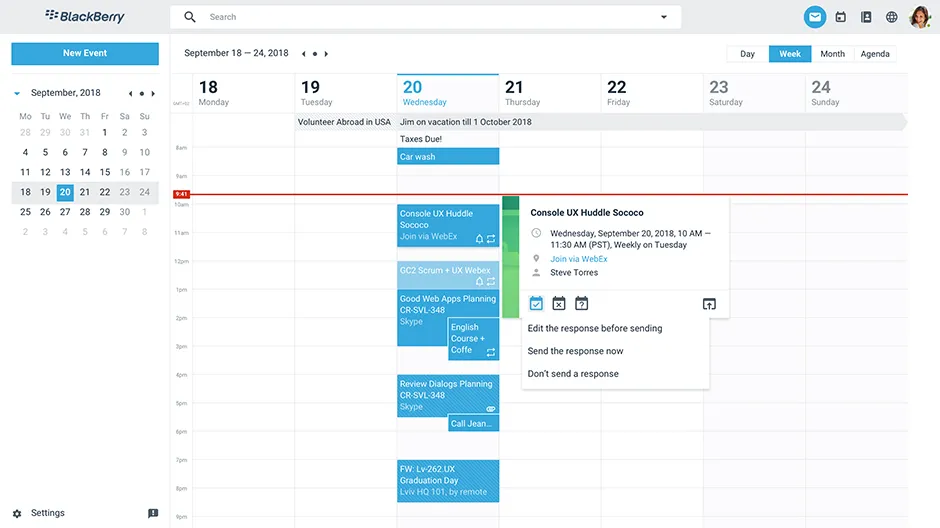Switch to Month view
Screen dimensions: 940x528
point(832,54)
